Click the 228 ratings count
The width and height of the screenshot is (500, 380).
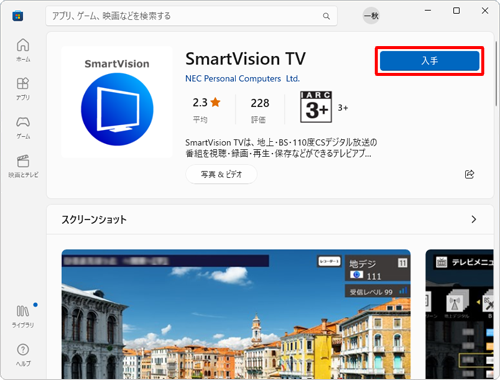pyautogui.click(x=260, y=103)
